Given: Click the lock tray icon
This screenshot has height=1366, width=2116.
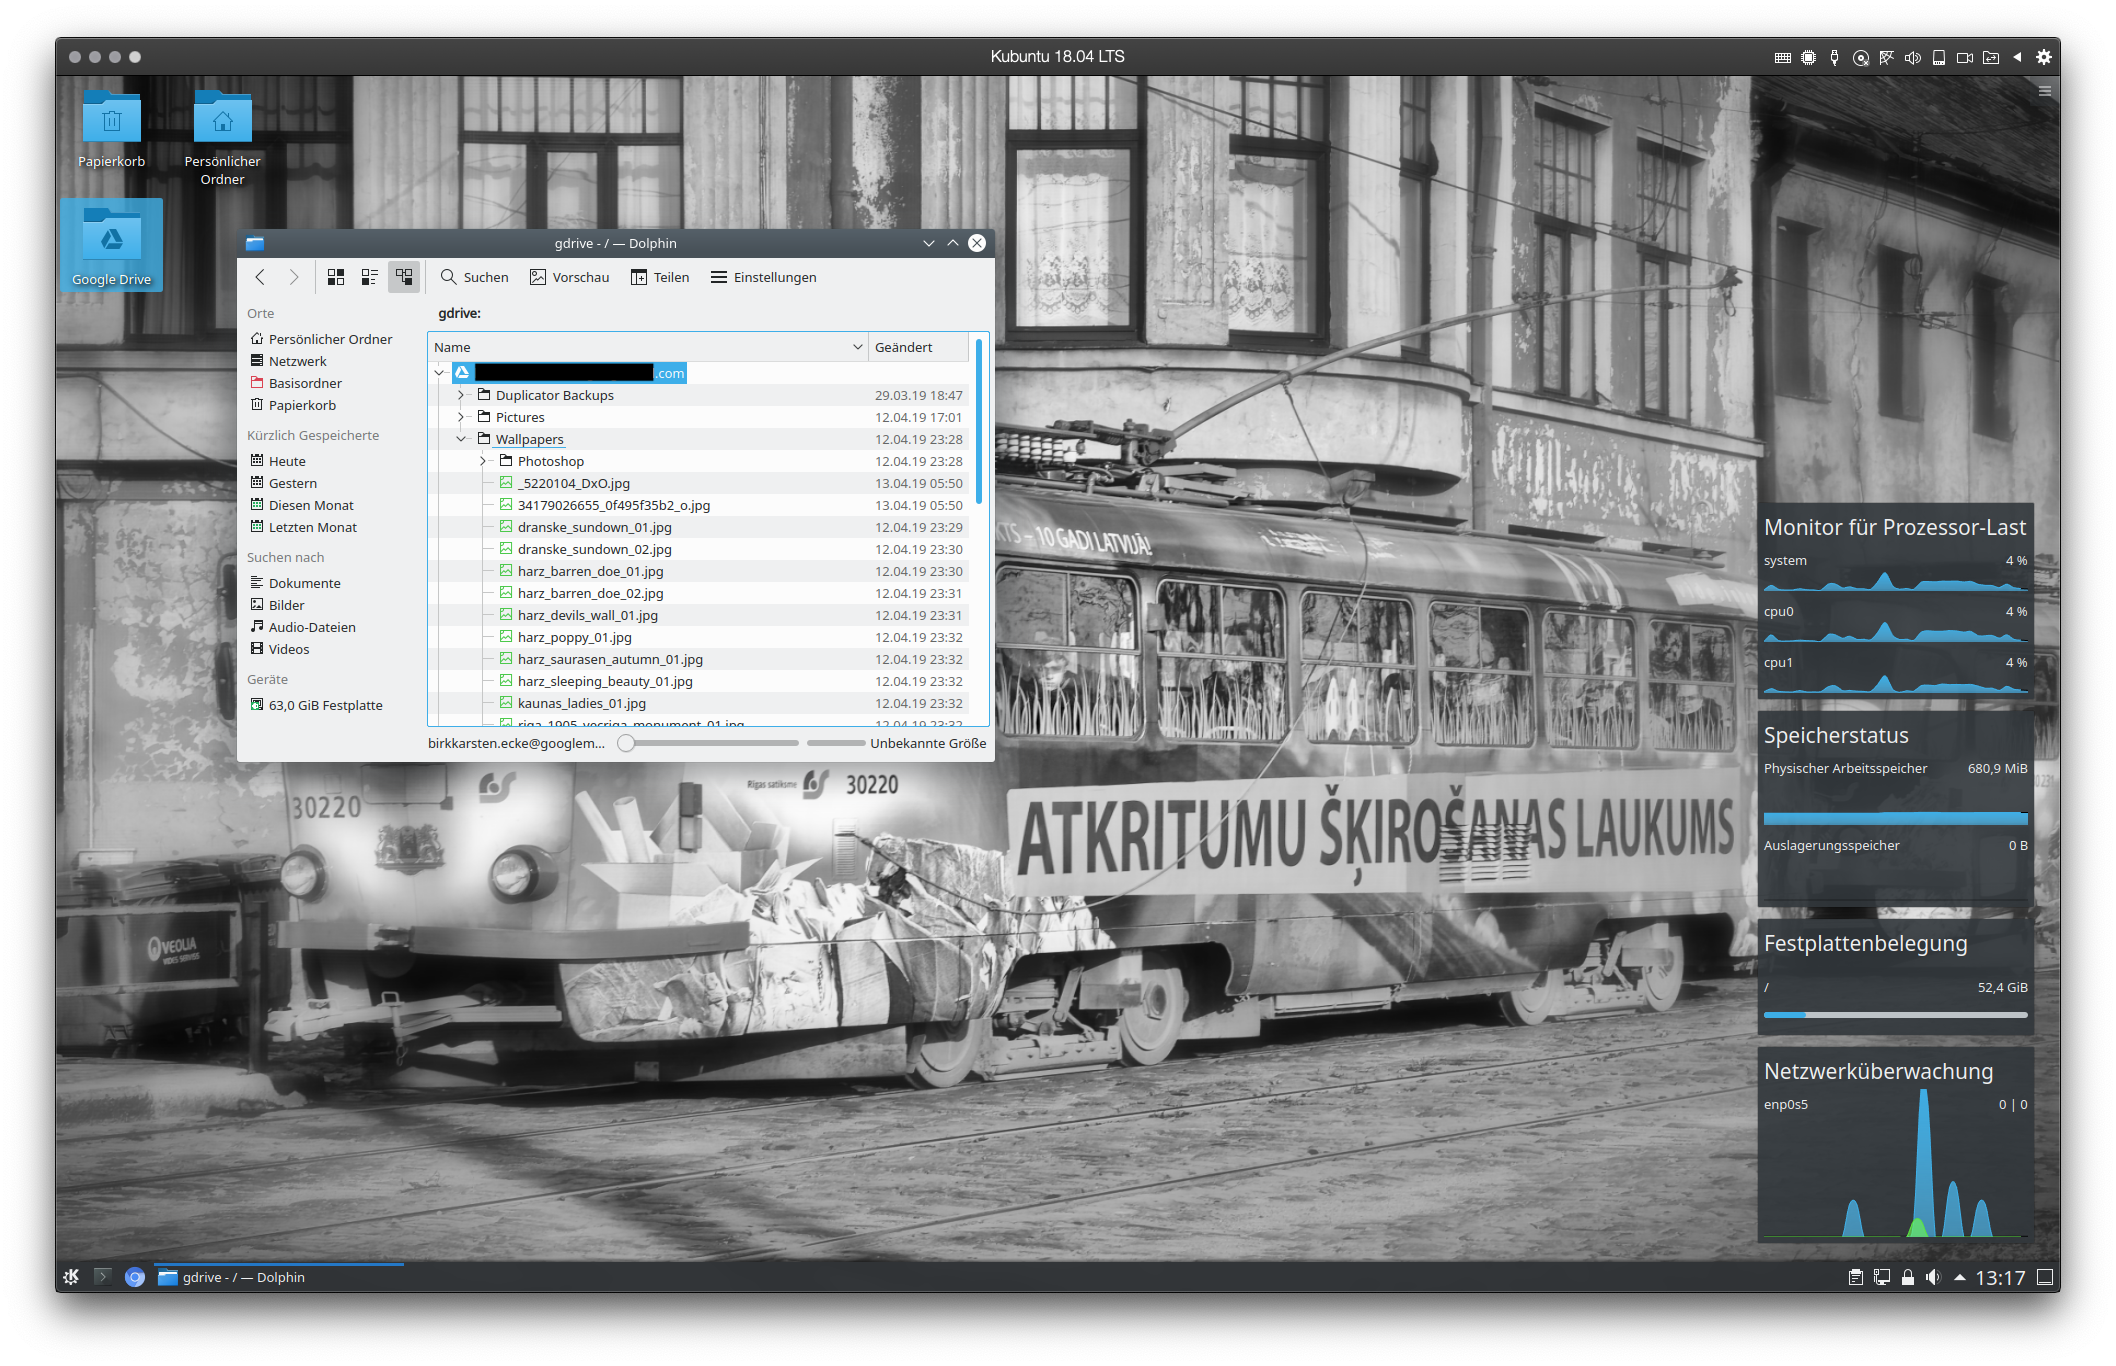Looking at the screenshot, I should [x=1907, y=1277].
